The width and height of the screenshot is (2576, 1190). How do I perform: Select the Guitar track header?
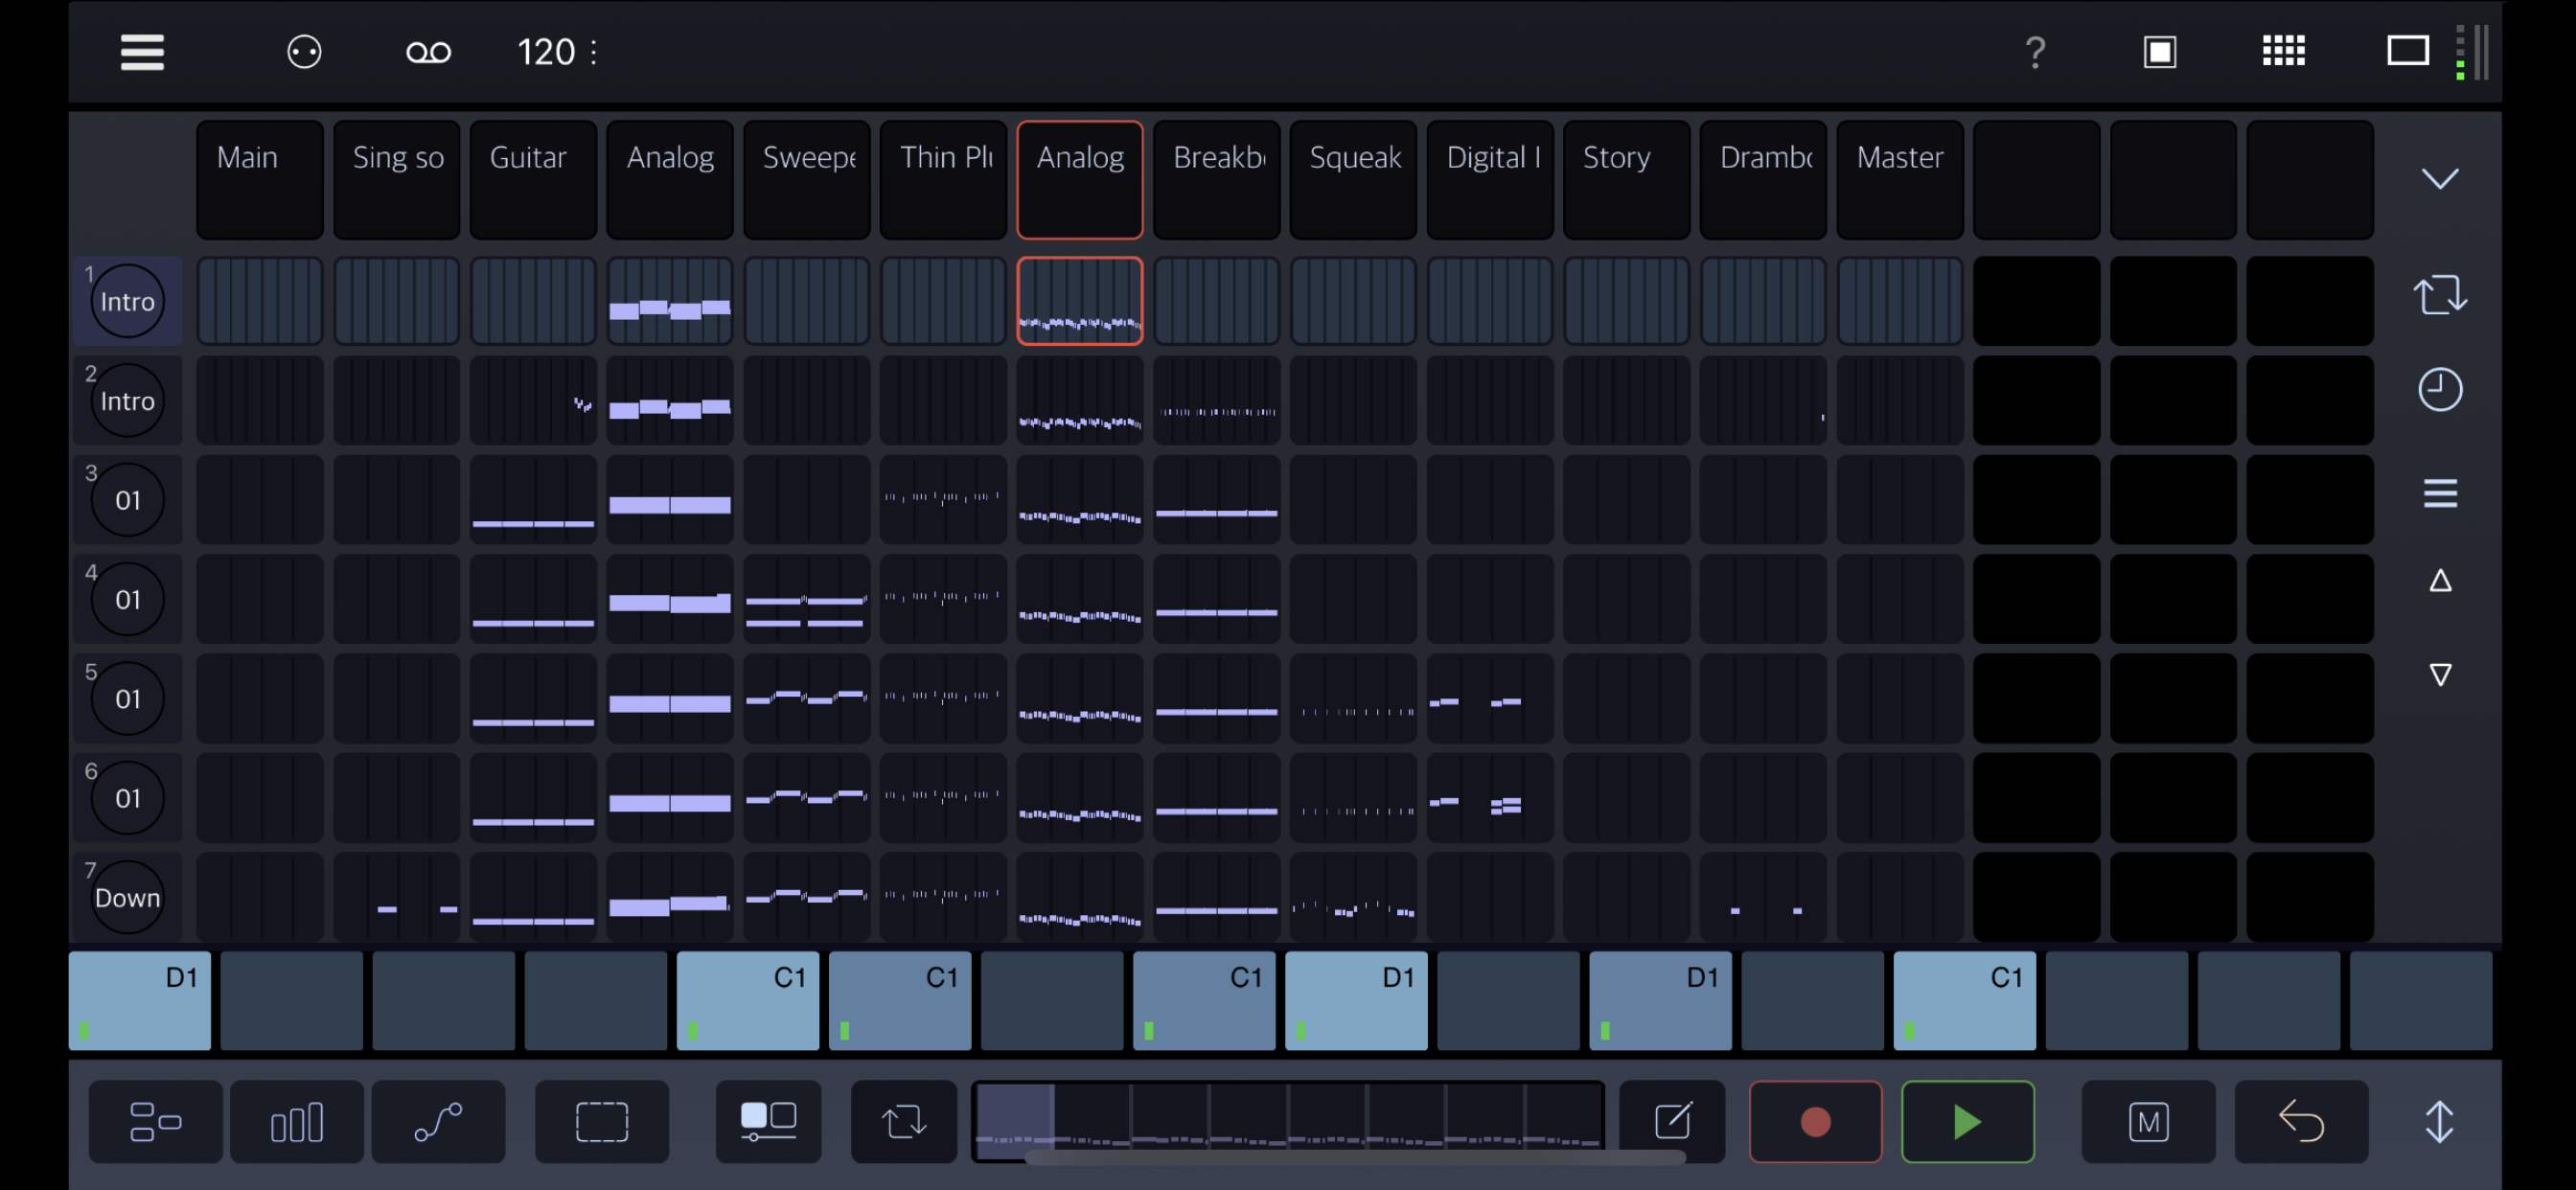pos(533,180)
